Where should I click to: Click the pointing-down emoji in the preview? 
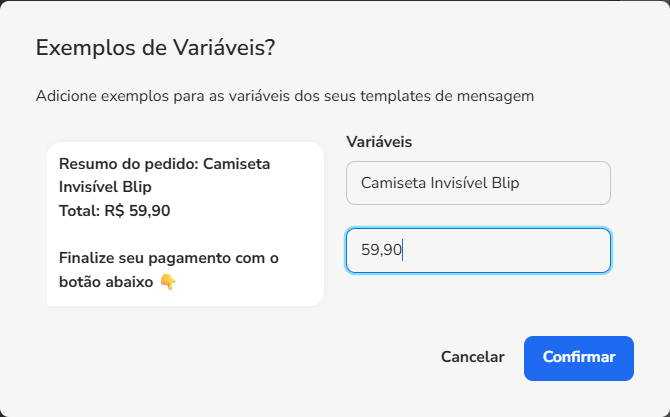coord(168,282)
